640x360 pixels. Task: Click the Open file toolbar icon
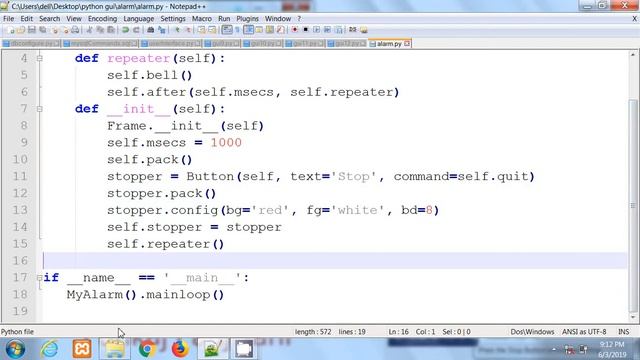coord(20,30)
